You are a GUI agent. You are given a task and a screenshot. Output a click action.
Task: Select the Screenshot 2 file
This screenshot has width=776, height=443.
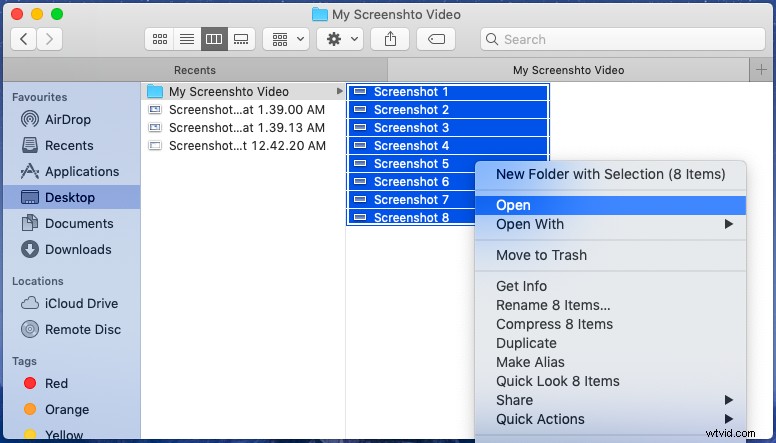pos(448,109)
